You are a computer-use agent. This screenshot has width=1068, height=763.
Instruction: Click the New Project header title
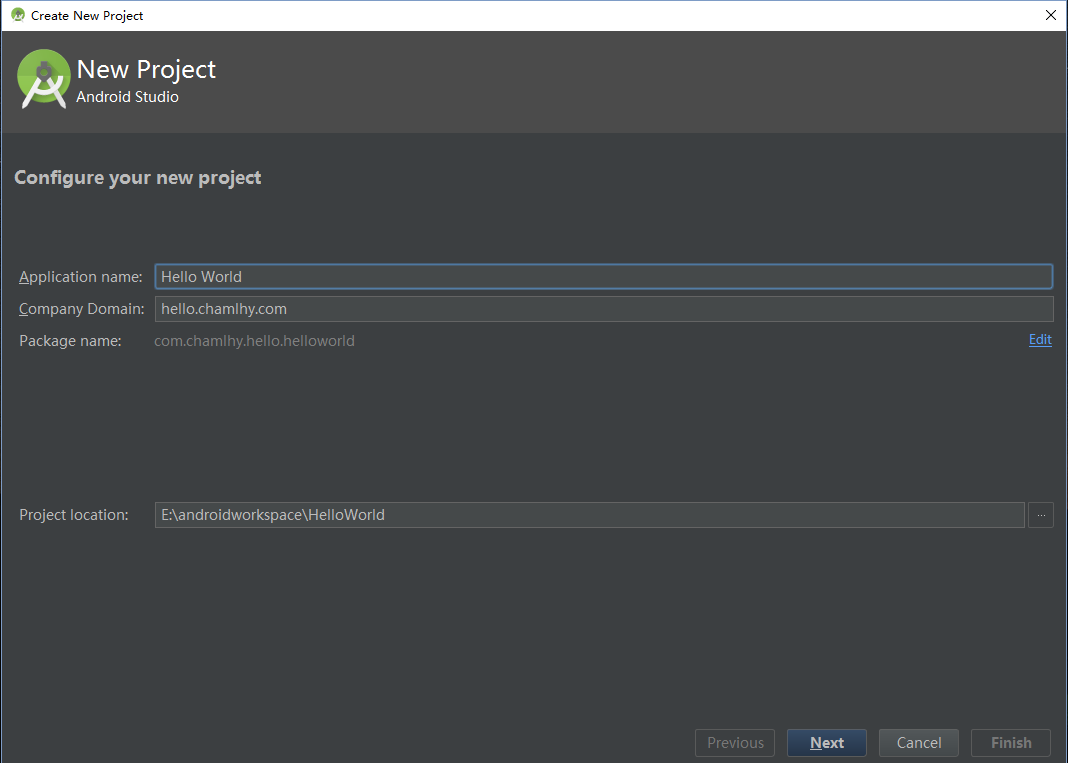pyautogui.click(x=146, y=69)
